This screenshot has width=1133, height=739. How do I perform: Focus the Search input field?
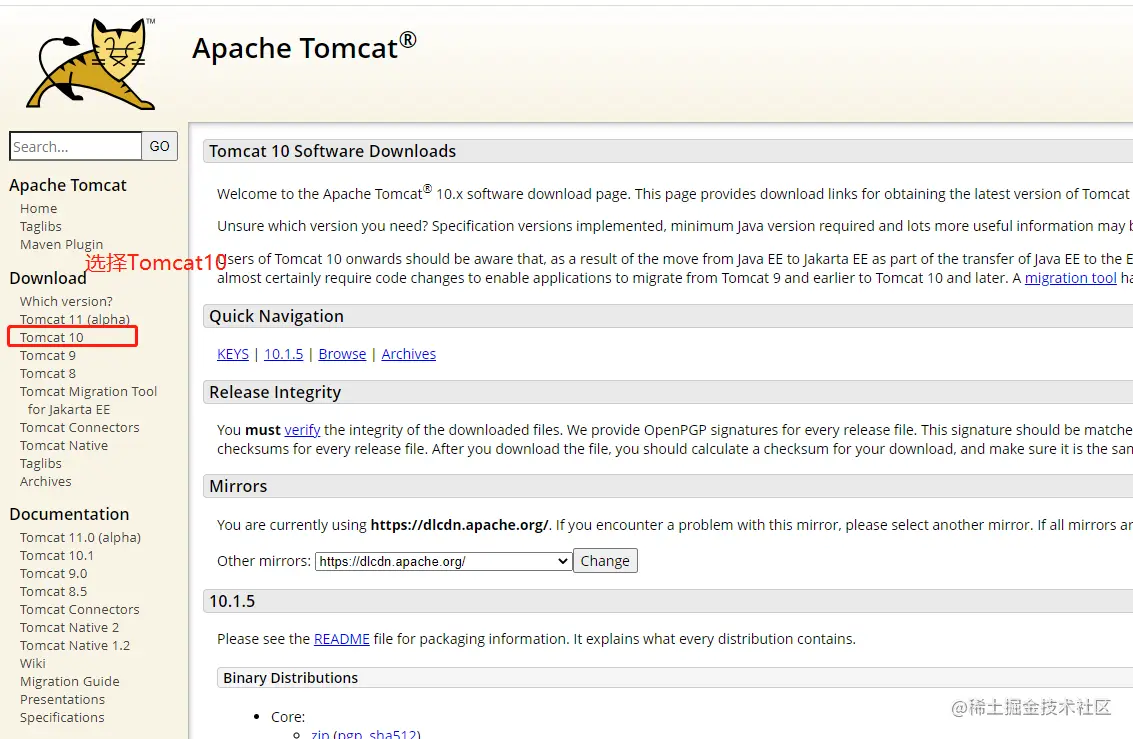[x=76, y=146]
